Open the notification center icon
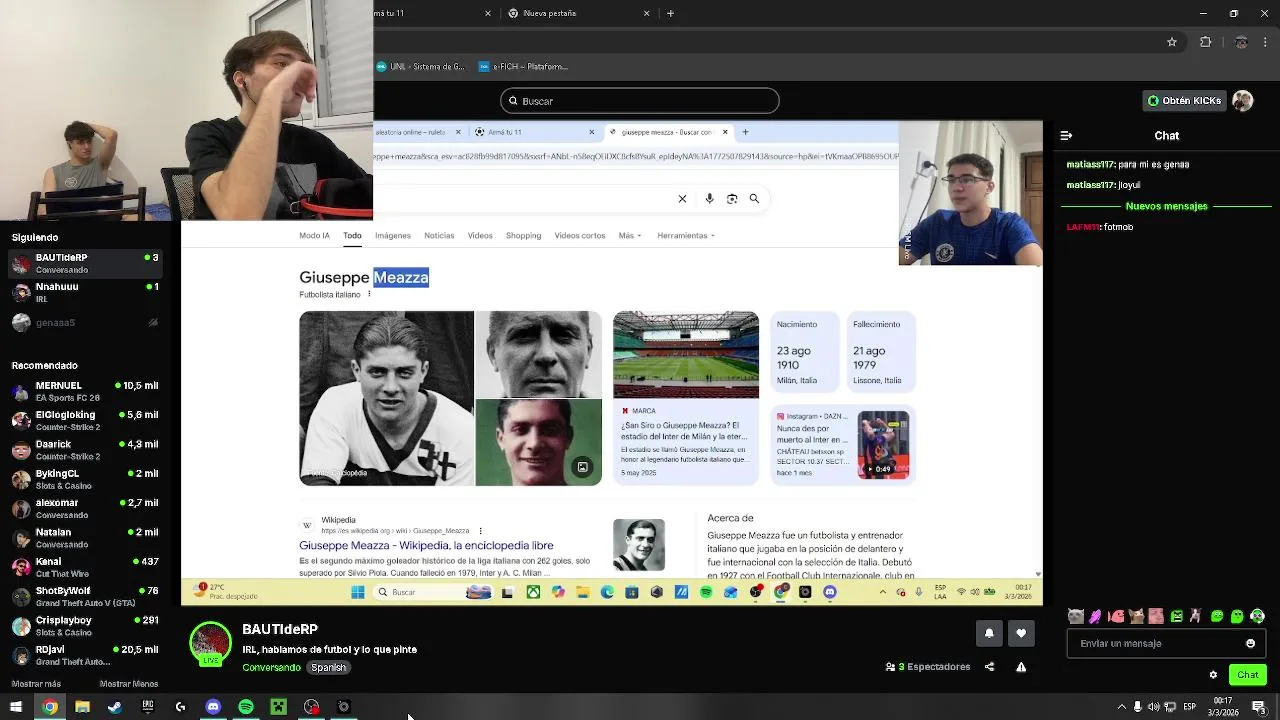The width and height of the screenshot is (1280, 720). [1258, 707]
